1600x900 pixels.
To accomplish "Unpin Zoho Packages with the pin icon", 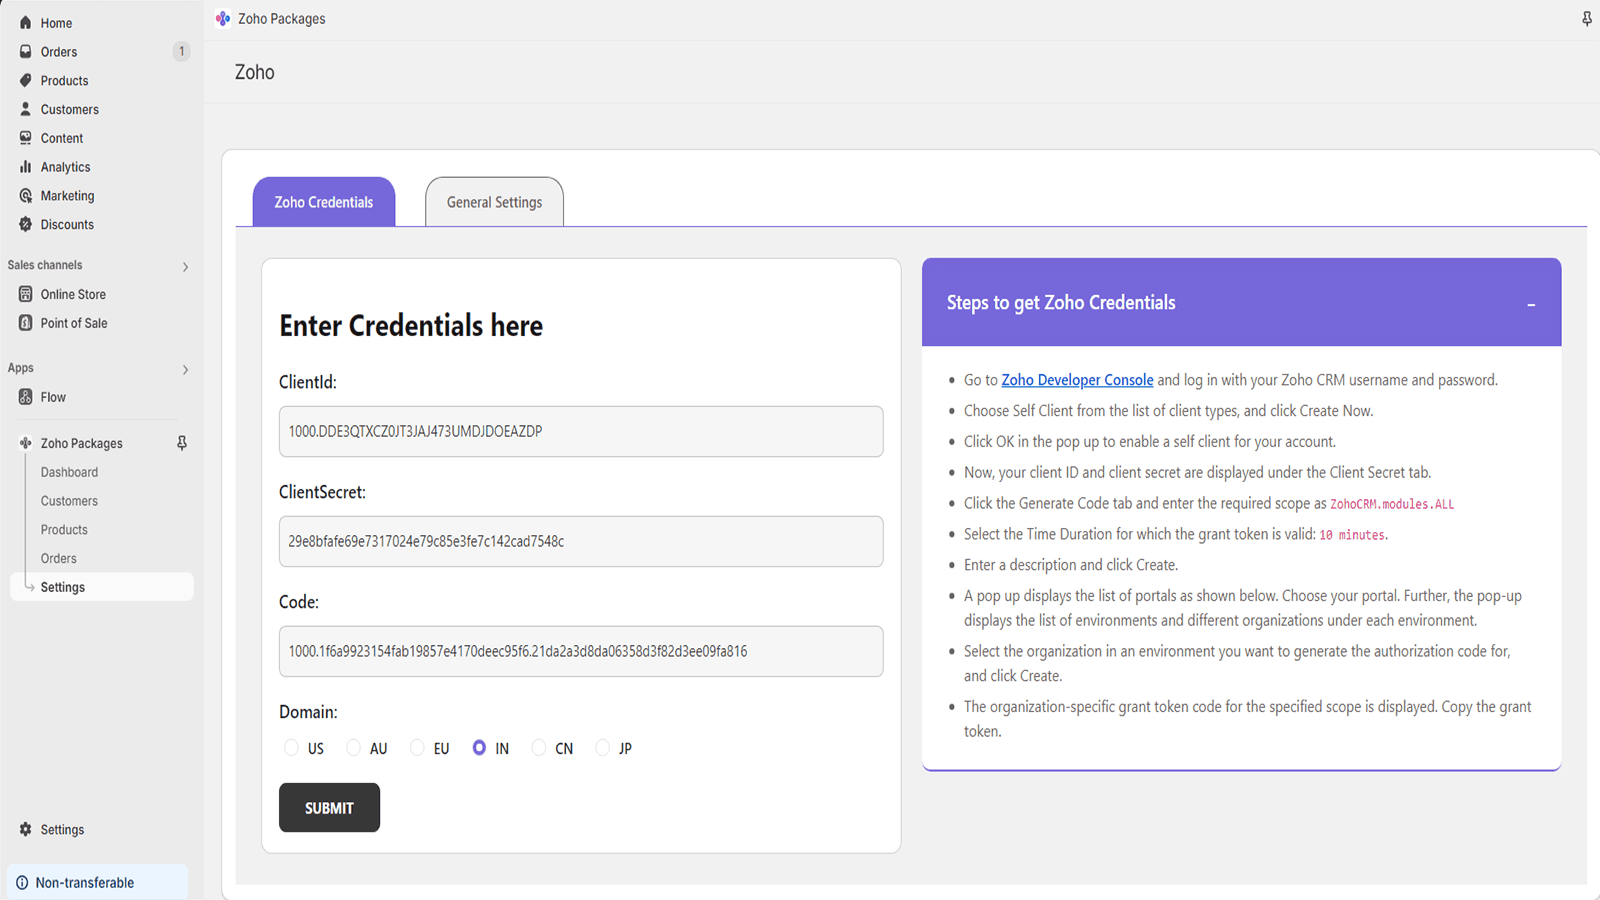I will point(181,442).
